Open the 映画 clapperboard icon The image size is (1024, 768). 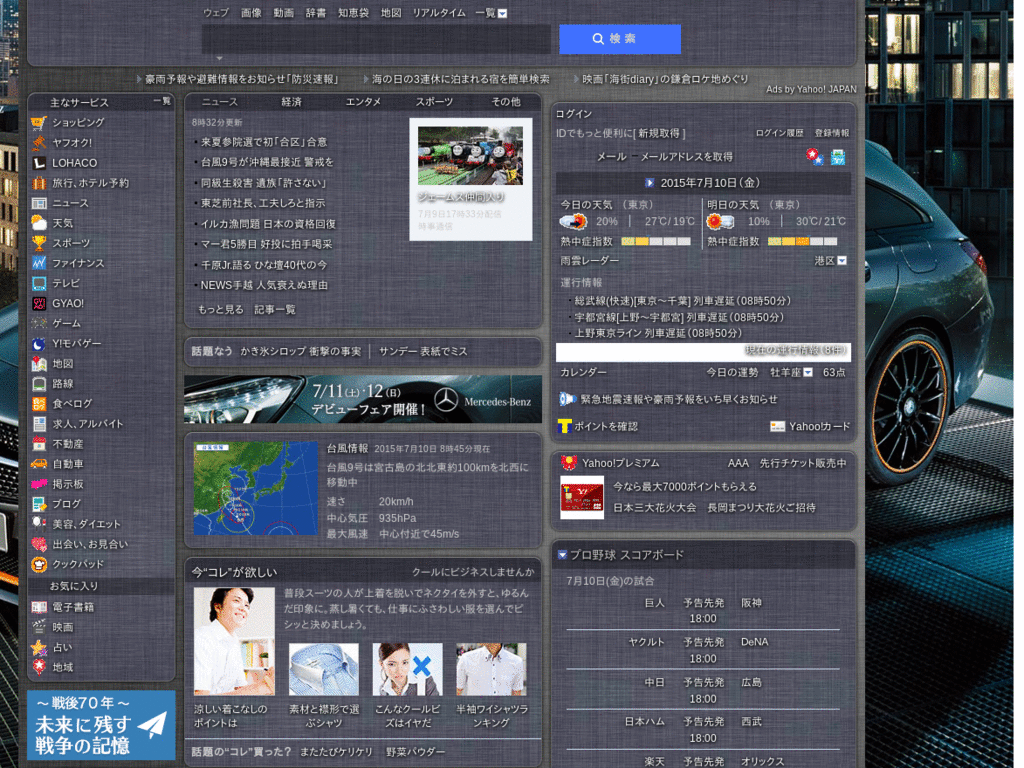(39, 628)
